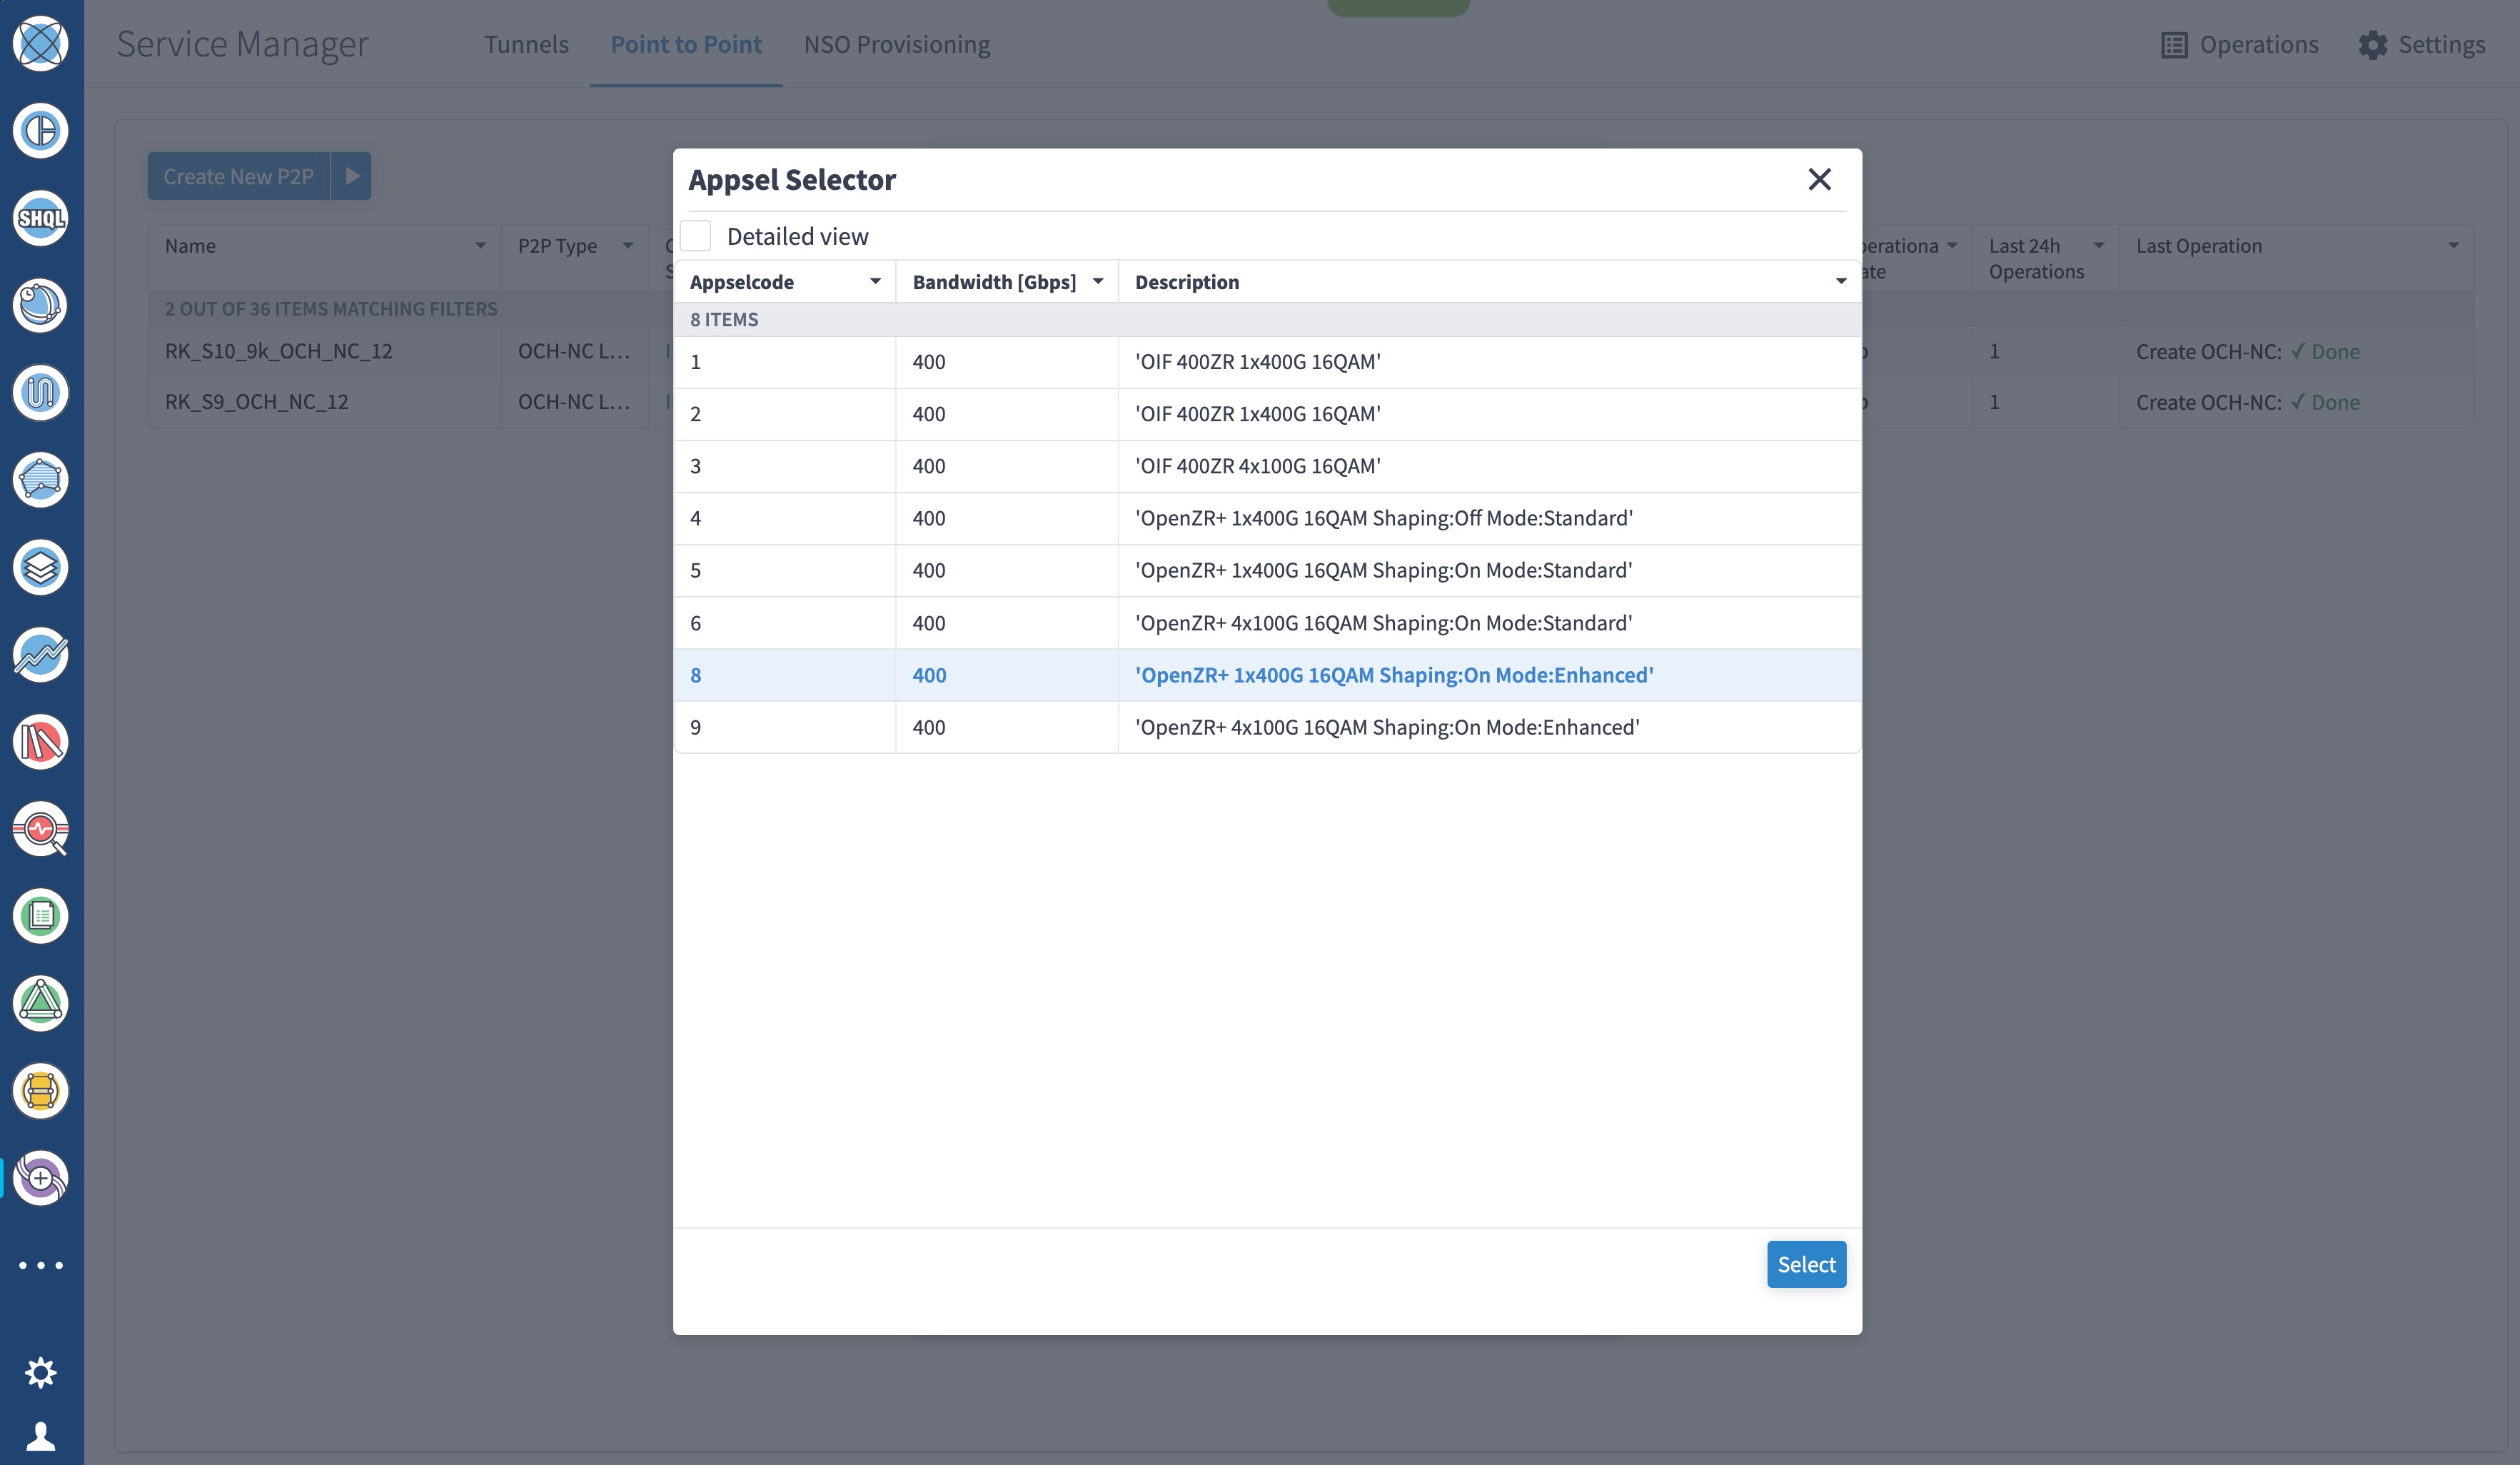The height and width of the screenshot is (1465, 2520).
Task: Switch to the NSO Provisioning tab
Action: 896,44
